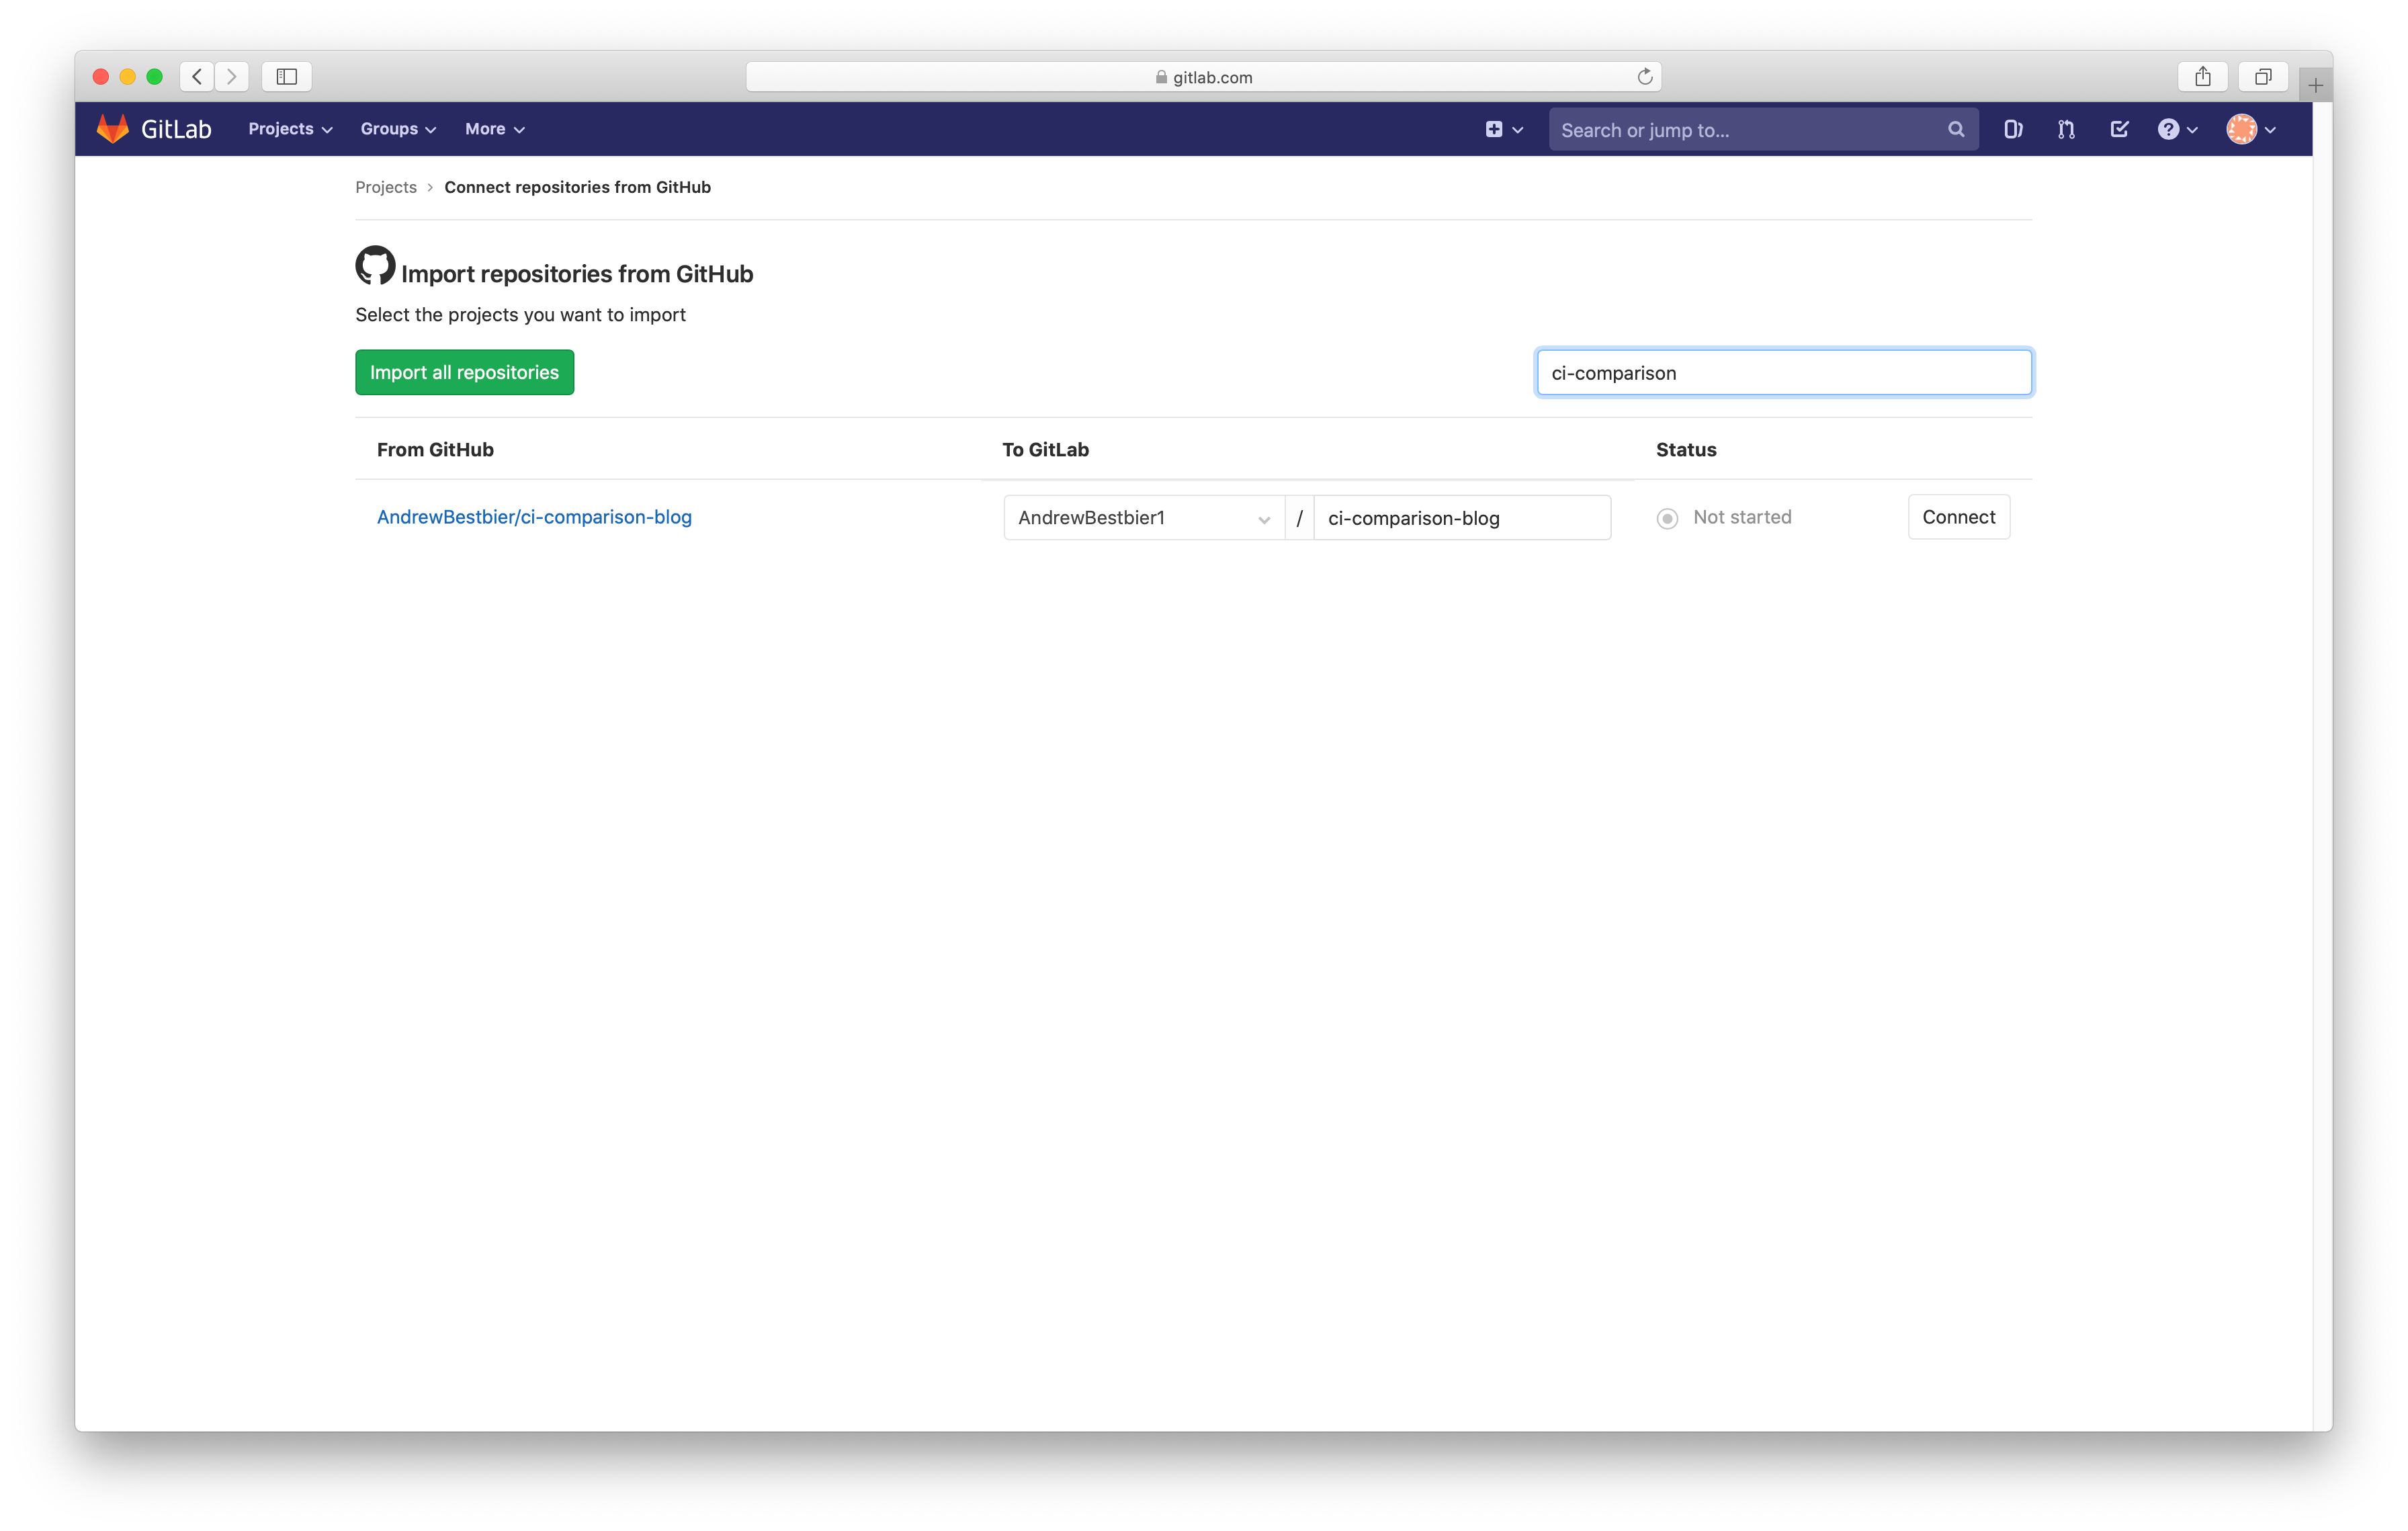The height and width of the screenshot is (1531, 2408).
Task: Open the plus icon to create new project
Action: (x=1494, y=129)
